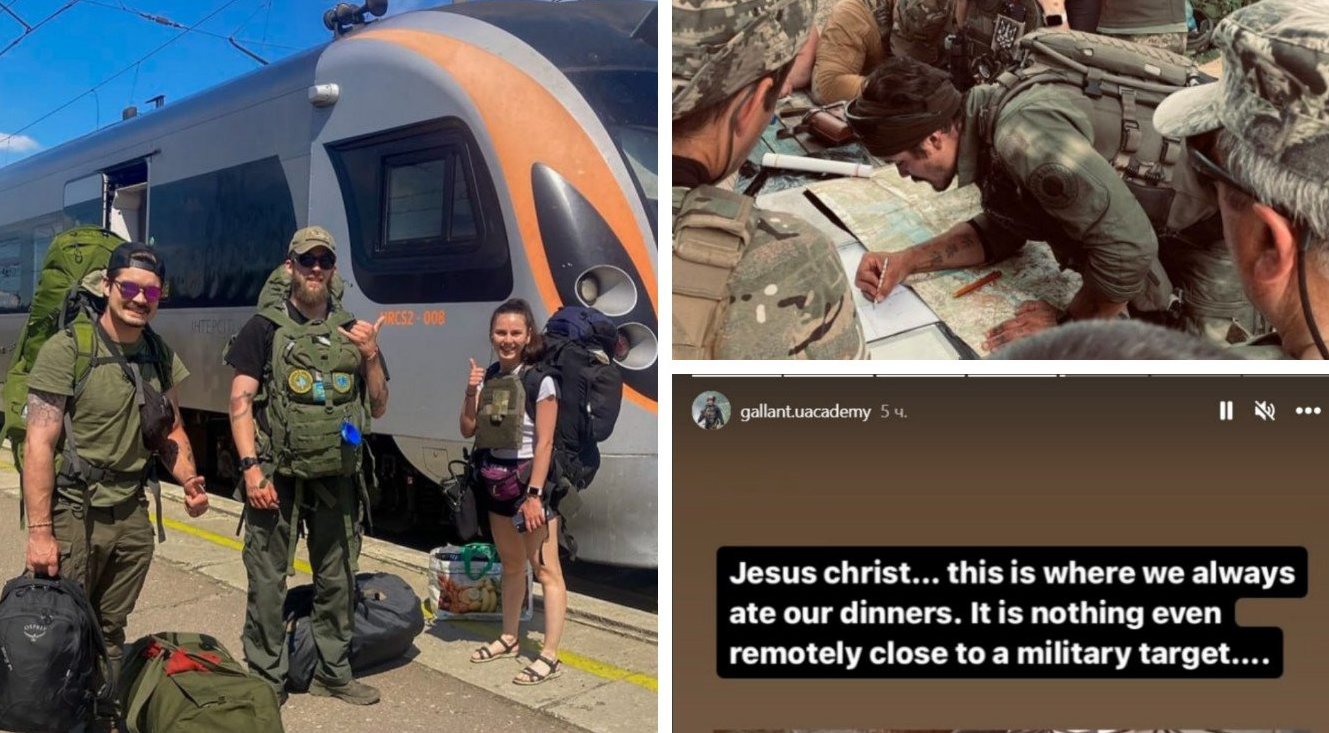Click the '5 ч.' story timestamp
Image resolution: width=1329 pixels, height=733 pixels.
tap(894, 412)
